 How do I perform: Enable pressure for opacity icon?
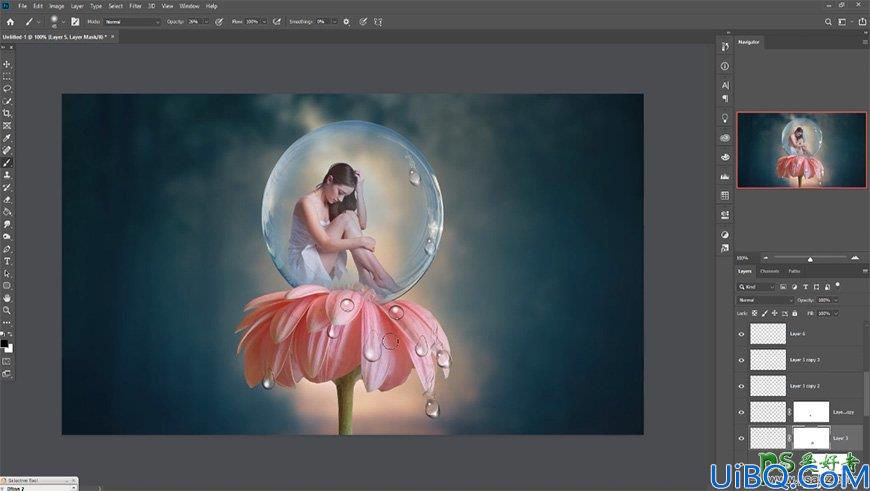coord(219,22)
